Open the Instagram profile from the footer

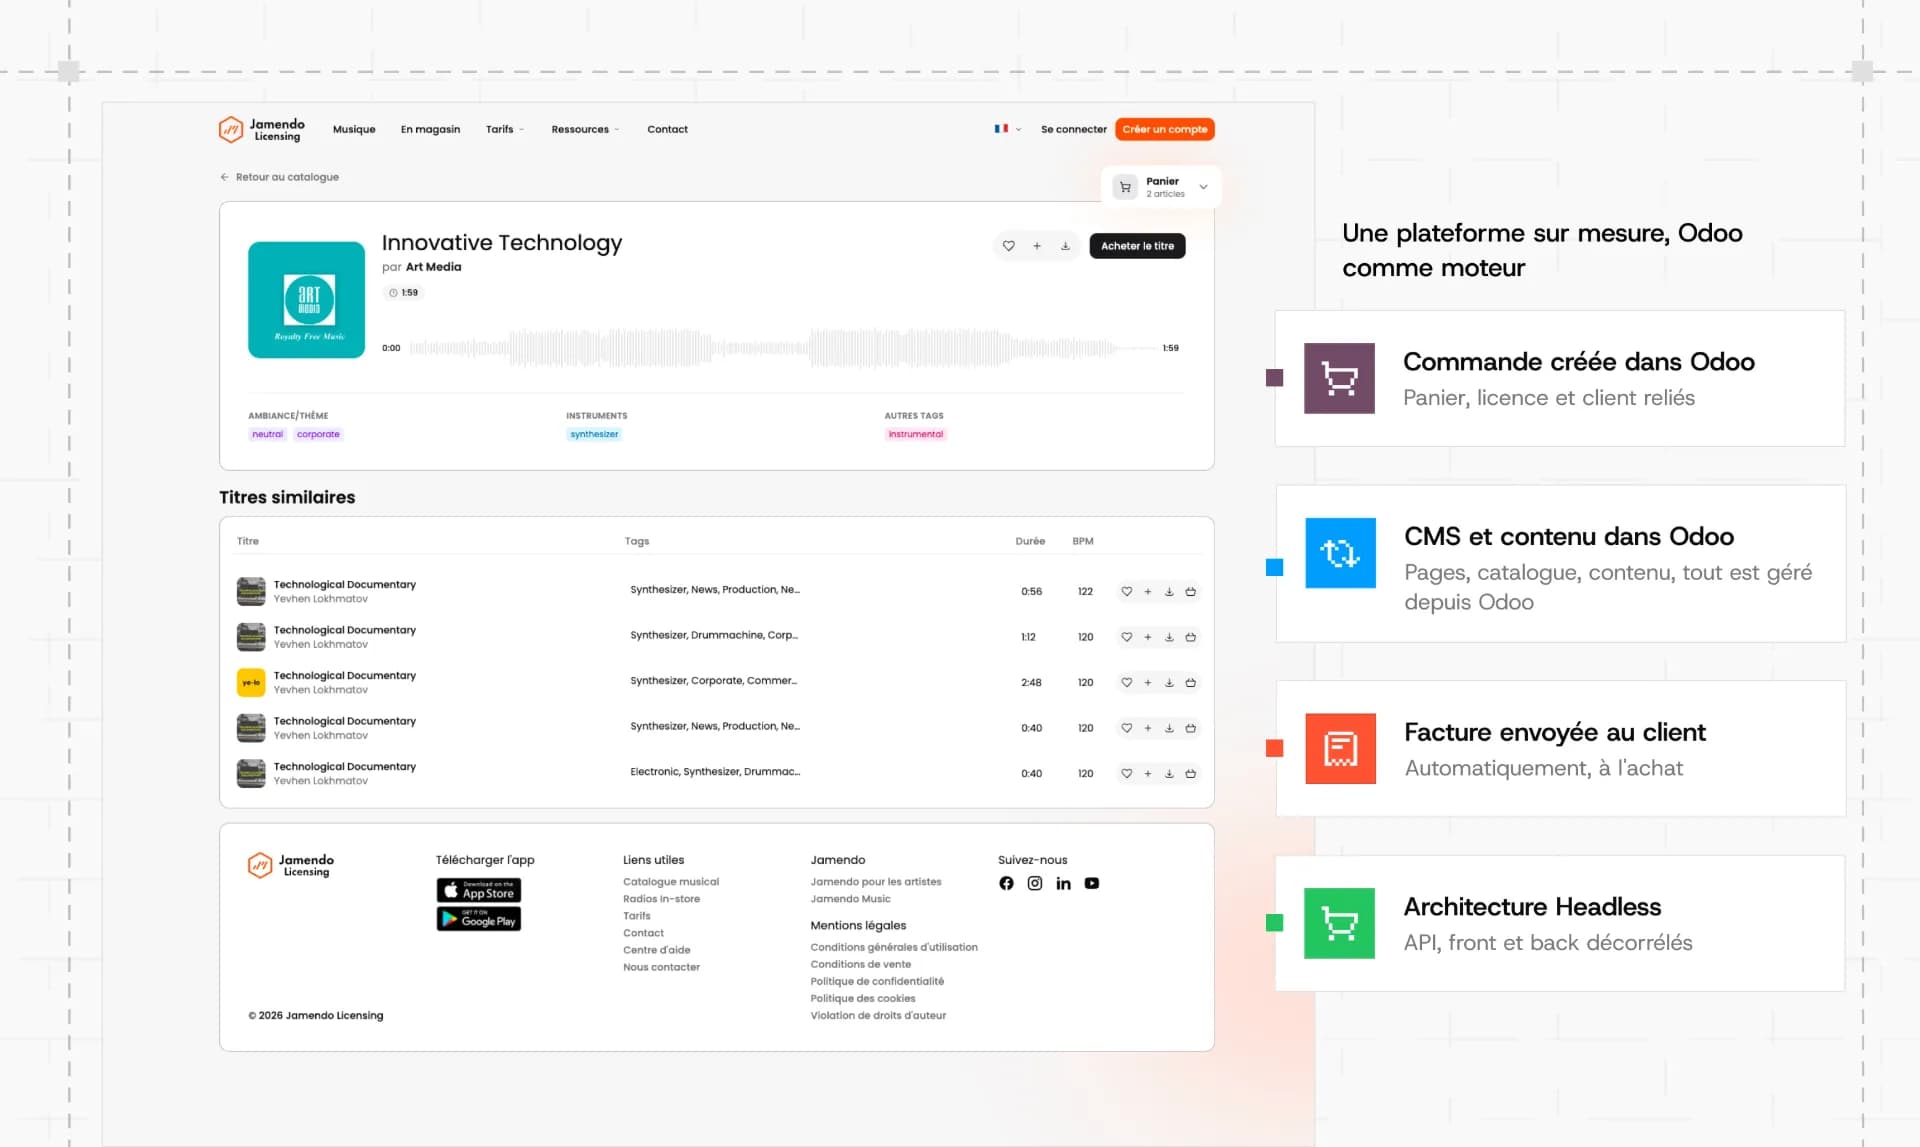coord(1035,883)
